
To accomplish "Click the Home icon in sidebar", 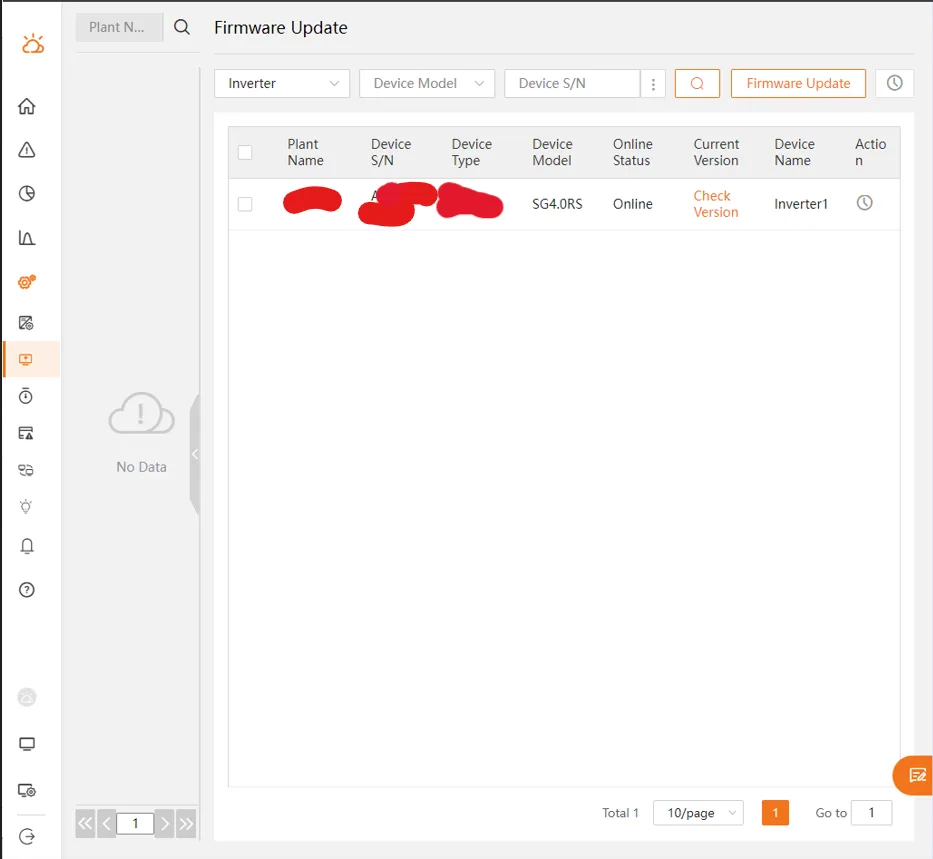I will click(x=27, y=107).
